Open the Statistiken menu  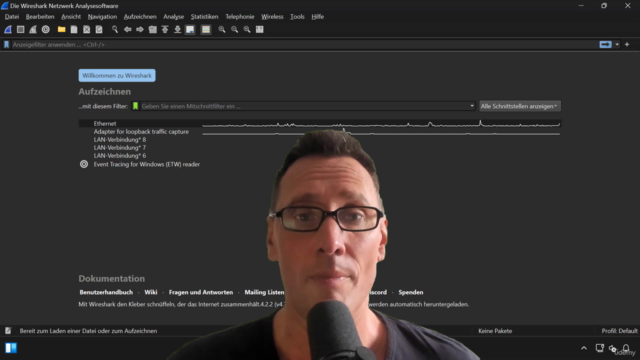click(x=204, y=17)
